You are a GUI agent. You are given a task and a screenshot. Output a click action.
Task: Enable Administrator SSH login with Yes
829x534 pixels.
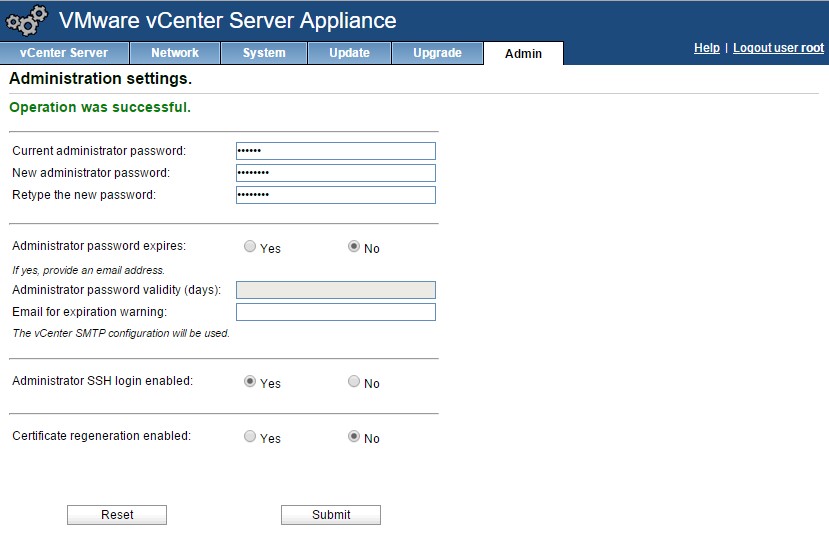250,381
